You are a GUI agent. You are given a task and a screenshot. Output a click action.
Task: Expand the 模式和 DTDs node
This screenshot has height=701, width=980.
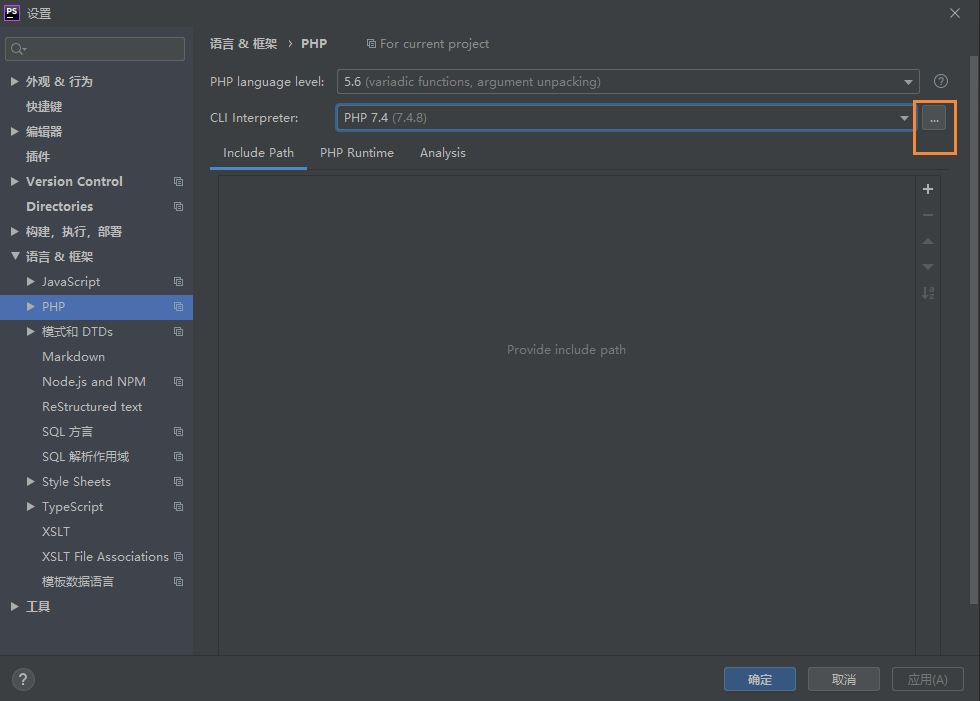(31, 332)
